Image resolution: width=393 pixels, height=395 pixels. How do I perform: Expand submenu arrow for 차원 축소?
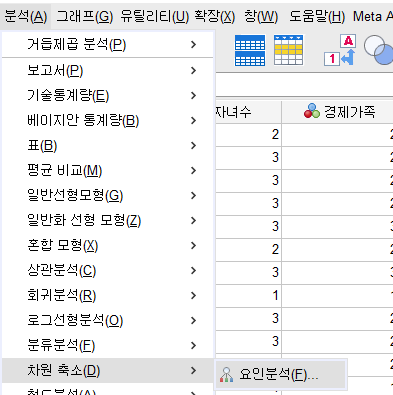(193, 370)
